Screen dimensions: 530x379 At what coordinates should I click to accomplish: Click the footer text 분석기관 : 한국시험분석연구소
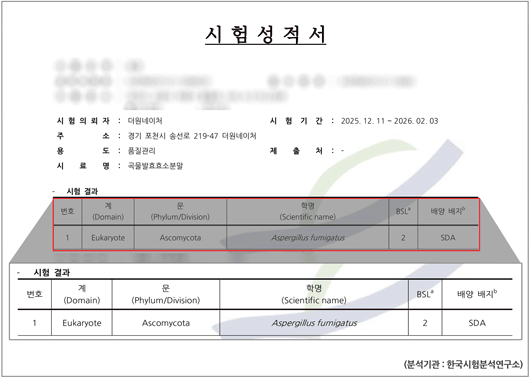[463, 364]
